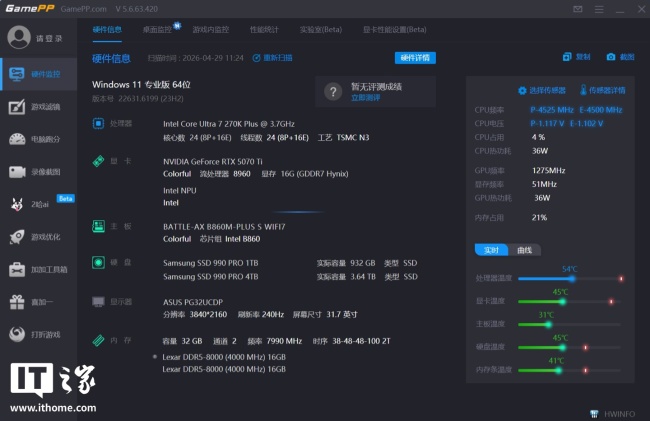650x421 pixels.
Task: Switch to the 桌面监控 tab
Action: 157,29
